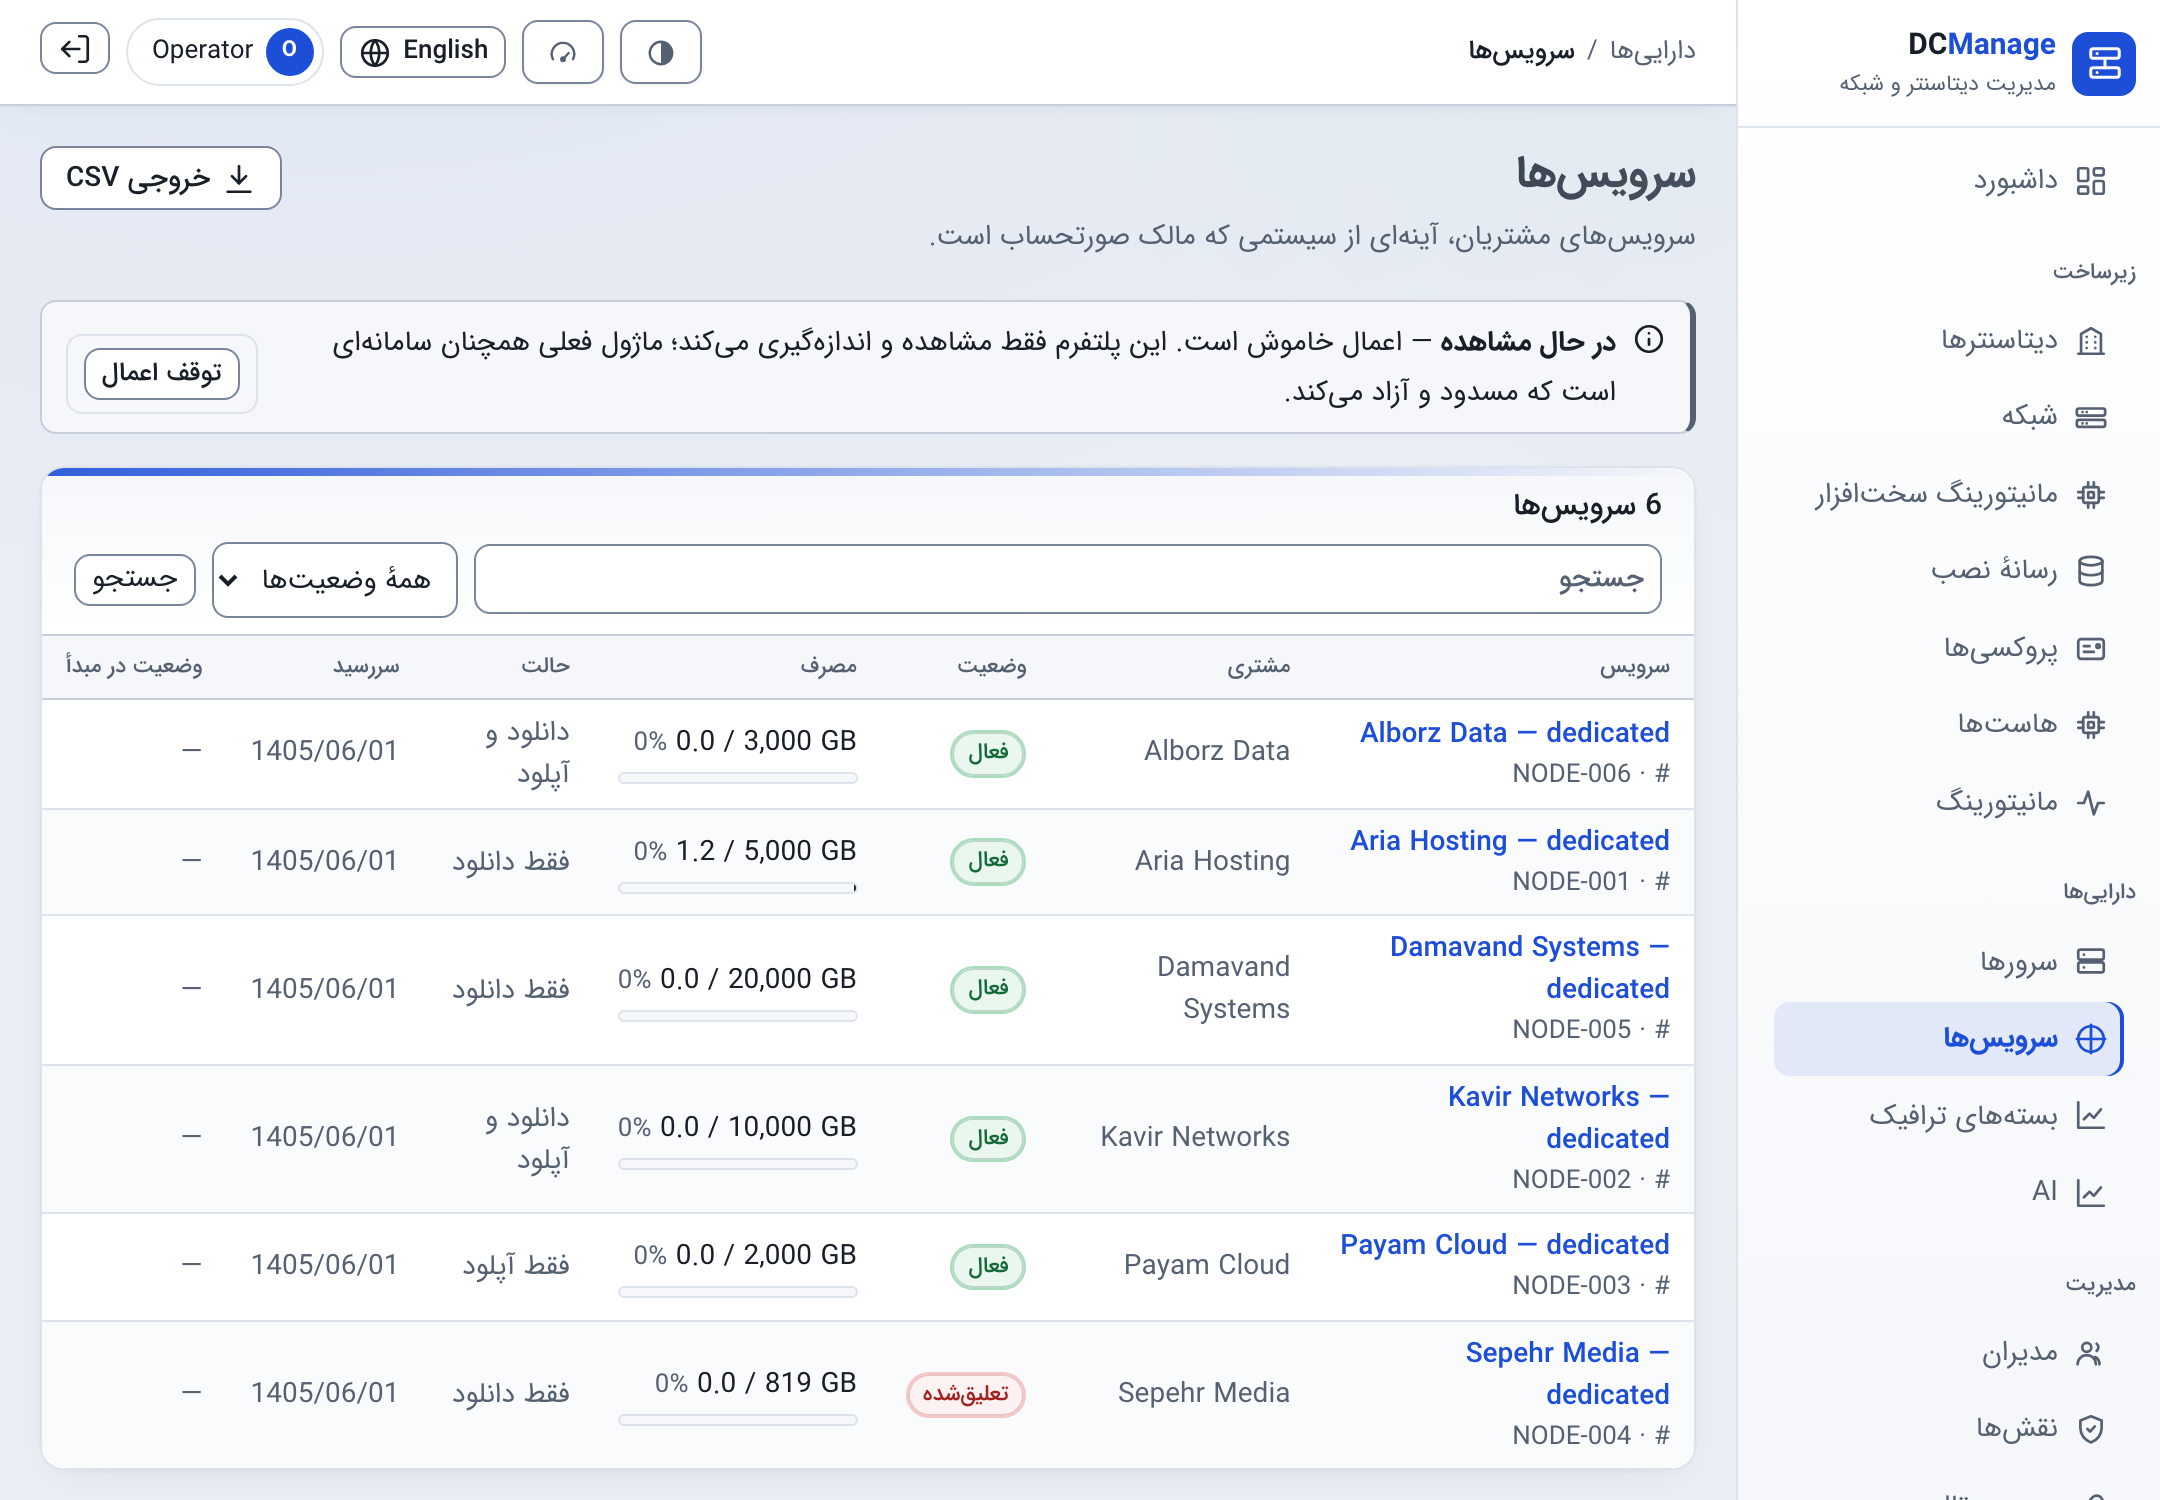2160x1500 pixels.
Task: Open همهٔ وضعیت‌ها status filter dropdown
Action: 335,580
